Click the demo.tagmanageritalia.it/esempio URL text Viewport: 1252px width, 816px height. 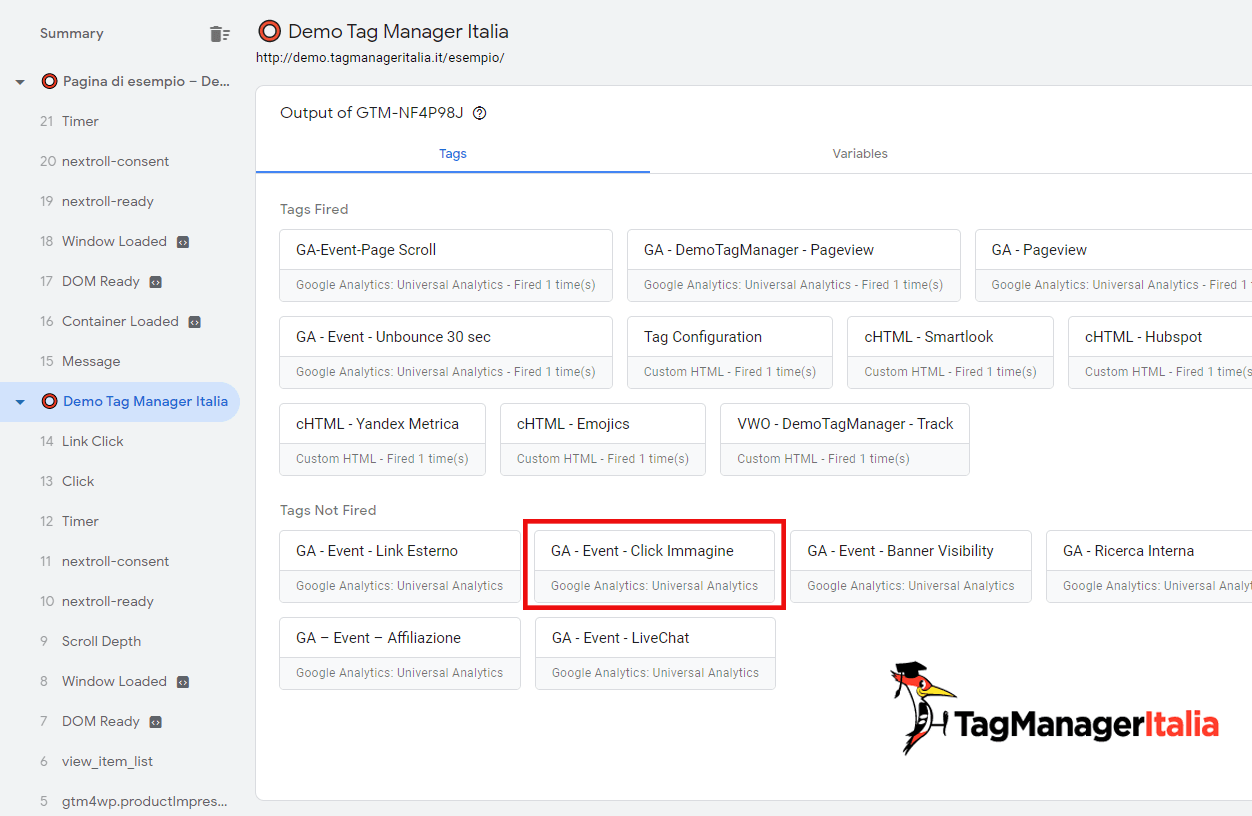[380, 58]
